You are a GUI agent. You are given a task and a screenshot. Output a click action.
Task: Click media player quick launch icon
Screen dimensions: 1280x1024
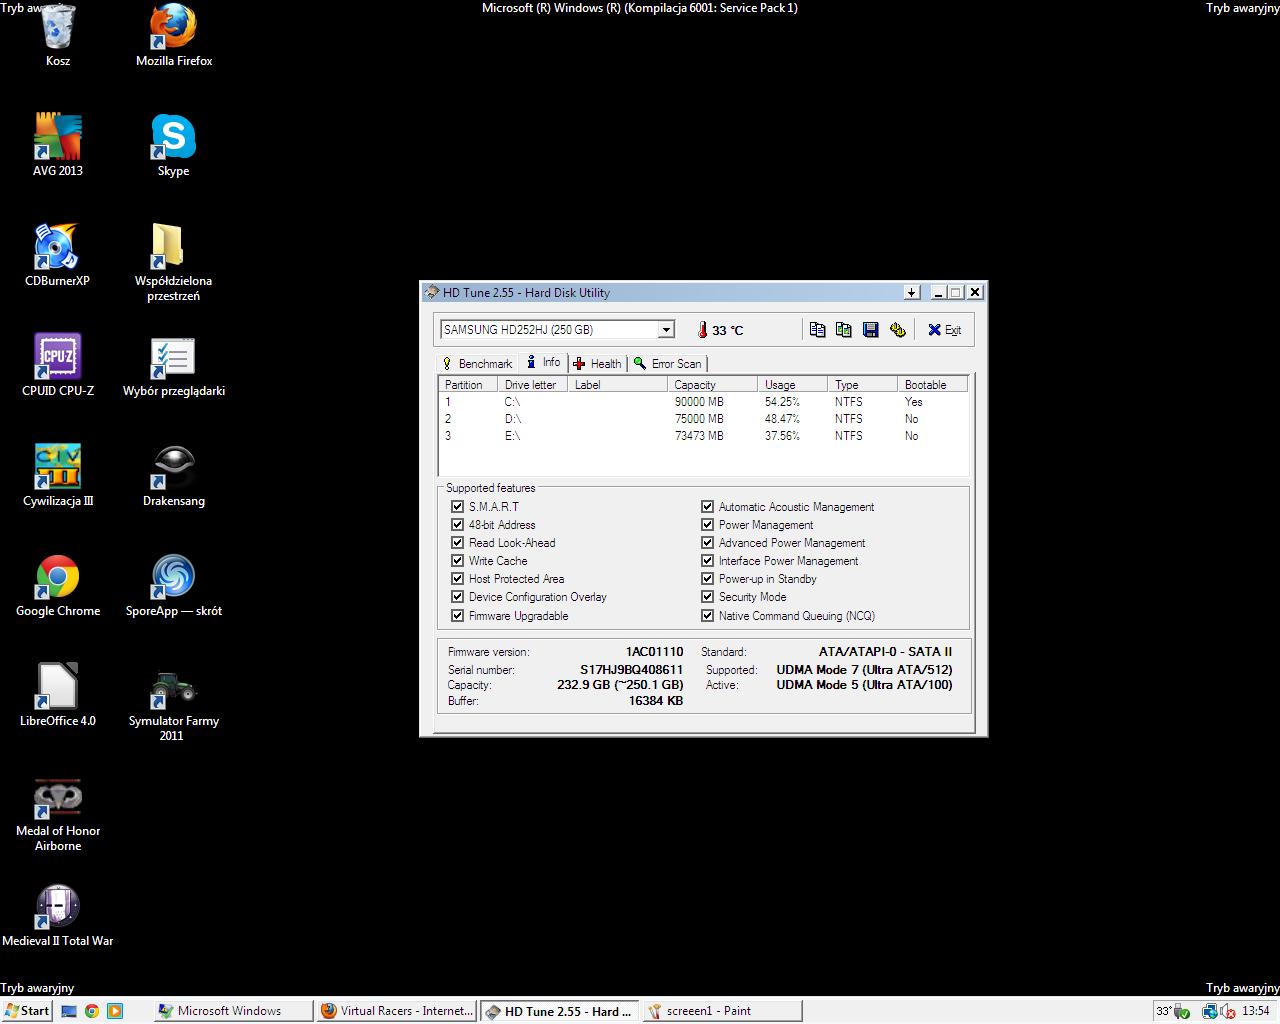pos(114,1011)
